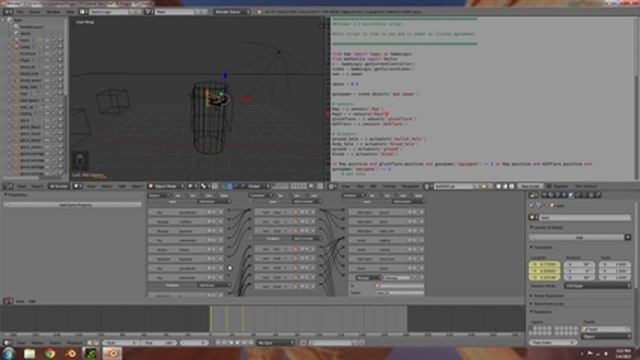Image resolution: width=640 pixels, height=360 pixels.
Task: Open the Add Sensor dropdown
Action: tap(213, 202)
